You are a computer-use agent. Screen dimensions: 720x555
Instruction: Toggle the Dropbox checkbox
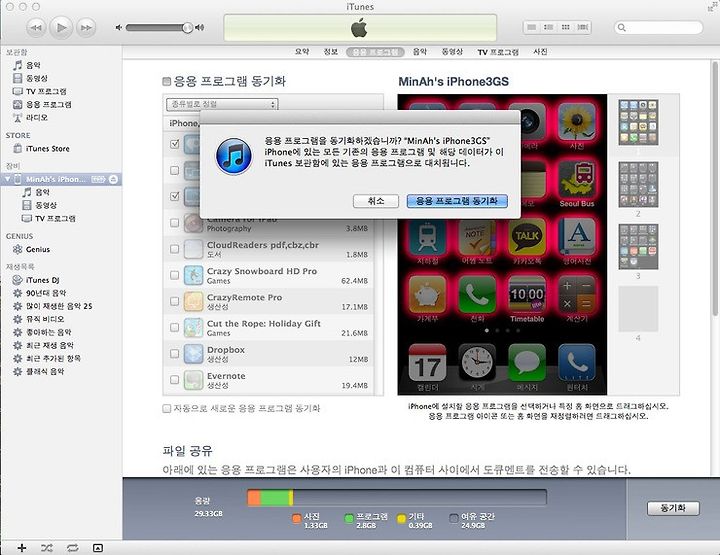pos(174,353)
